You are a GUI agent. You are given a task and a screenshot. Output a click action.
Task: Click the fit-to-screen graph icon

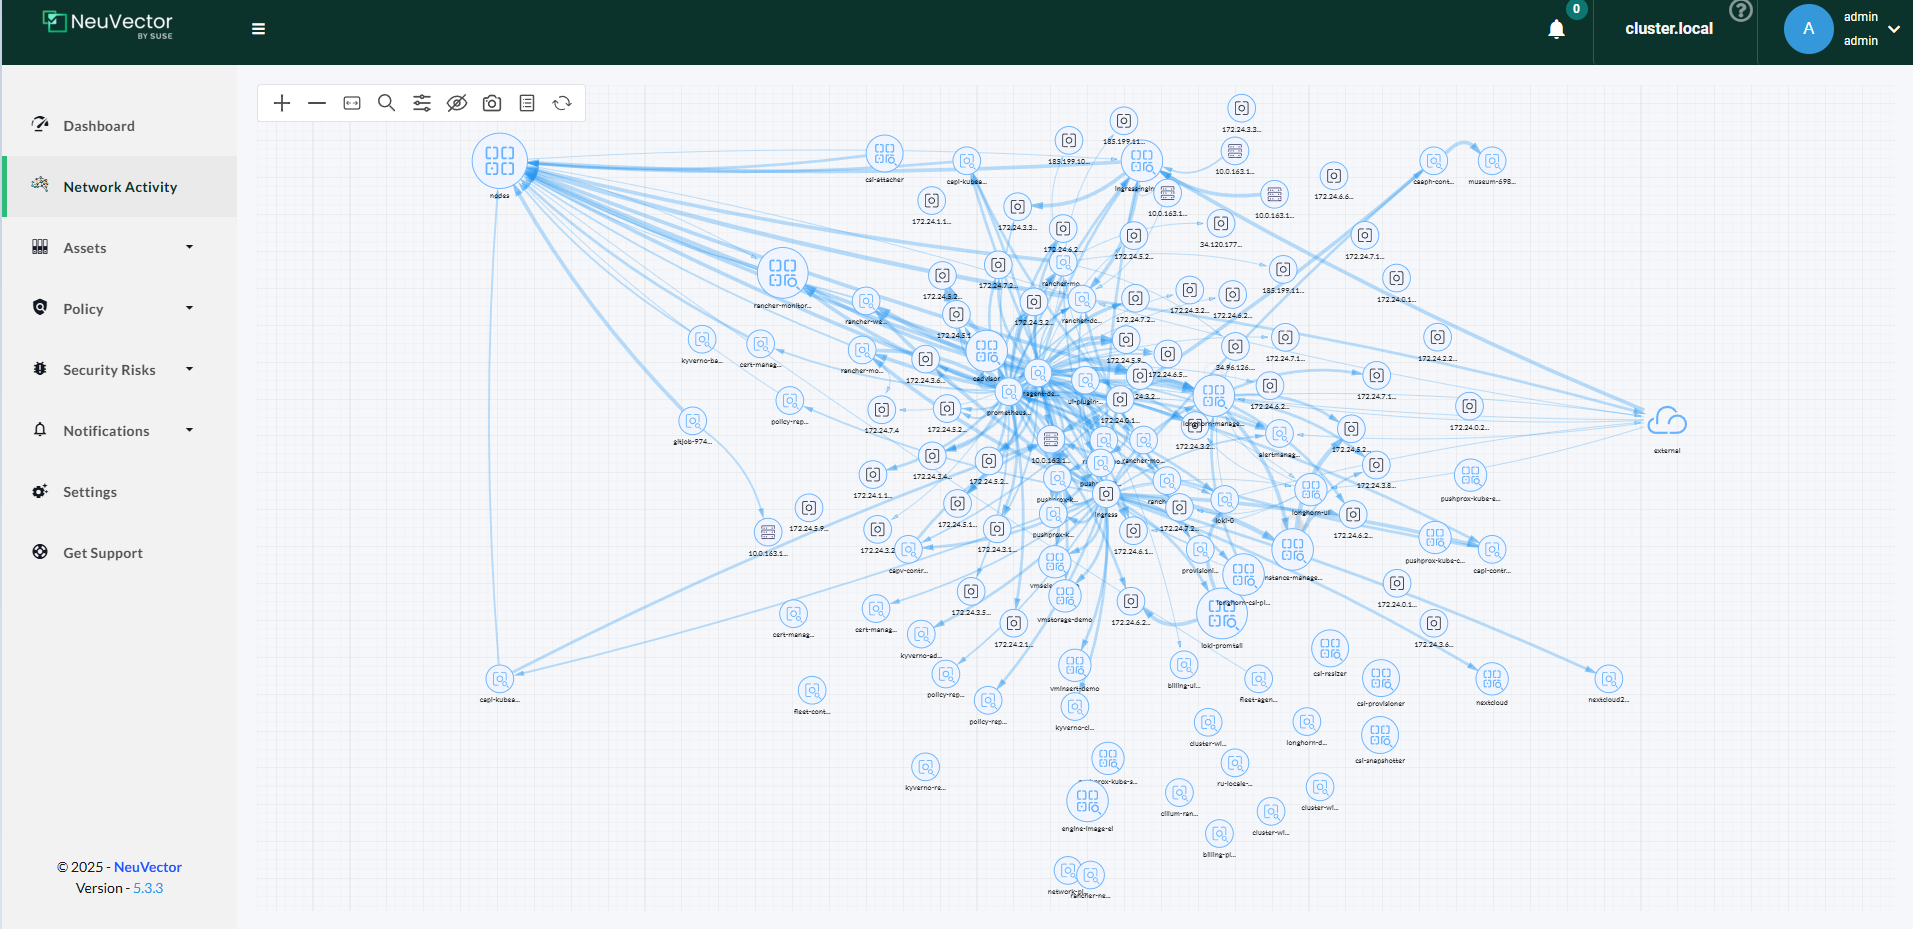click(x=352, y=103)
